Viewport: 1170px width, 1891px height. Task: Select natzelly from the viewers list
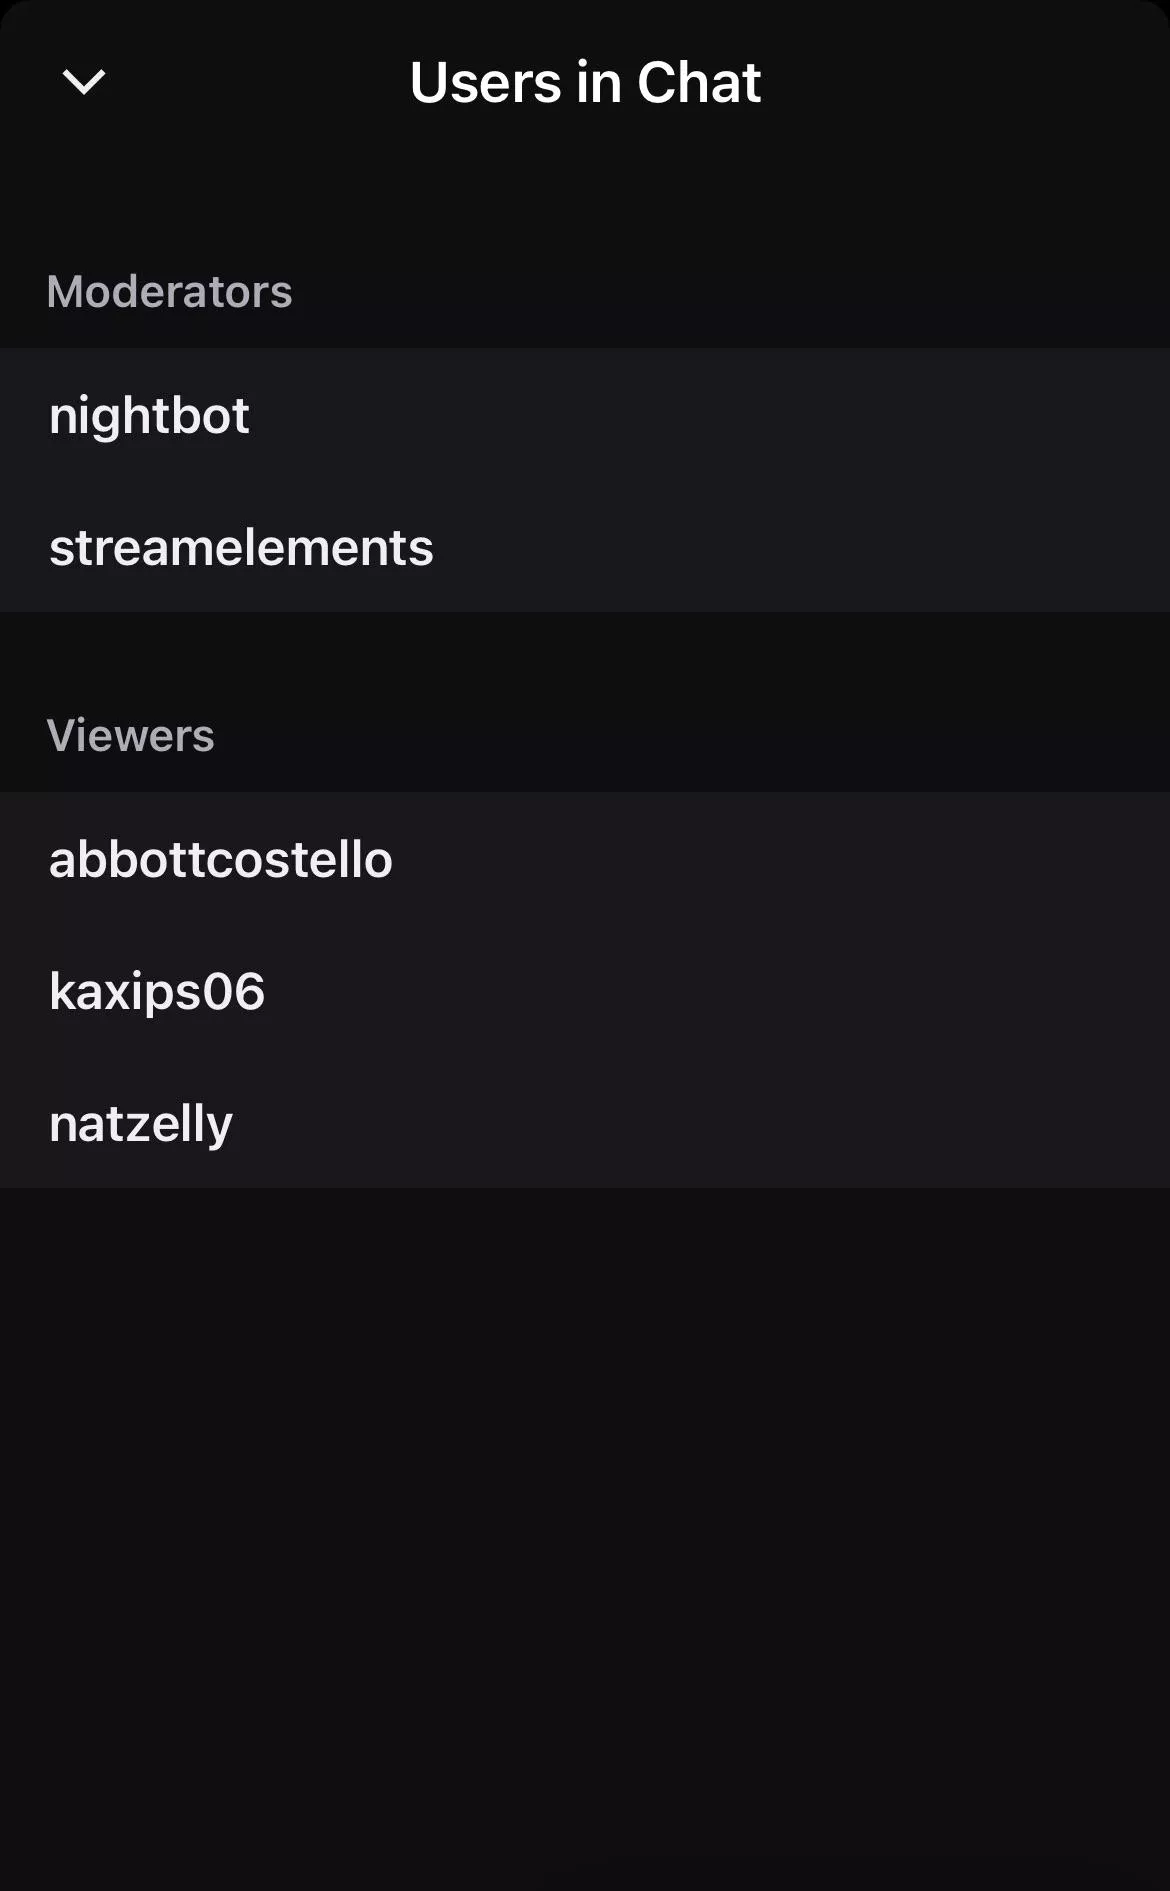click(141, 1123)
